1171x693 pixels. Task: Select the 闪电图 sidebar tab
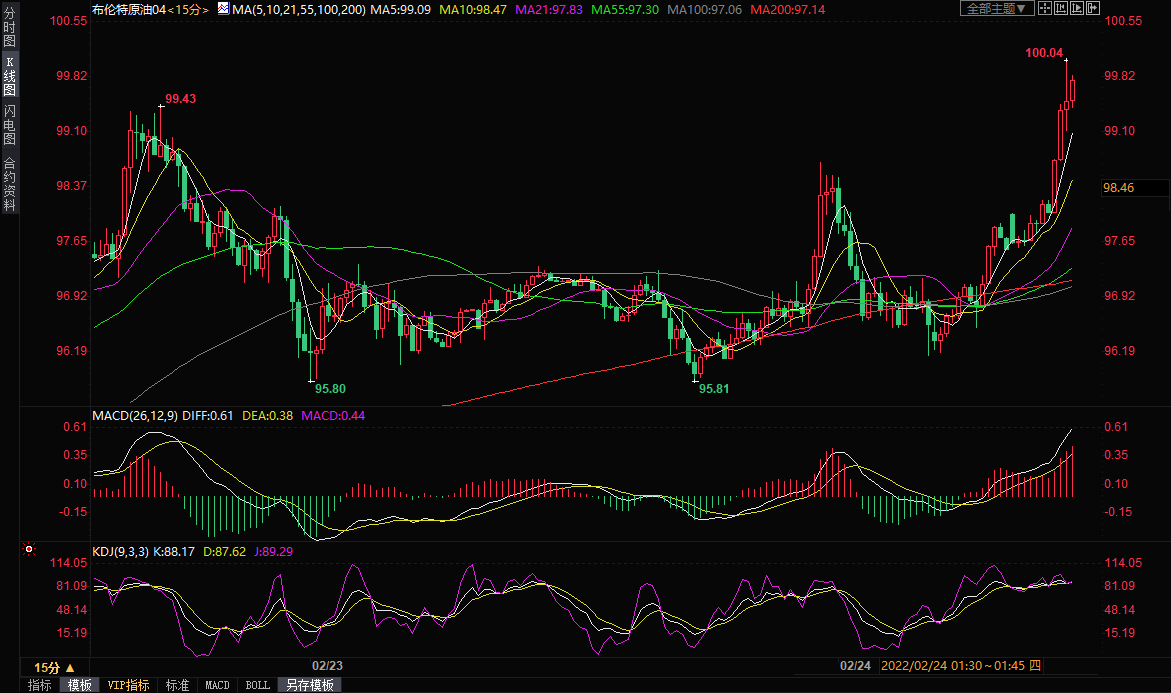pos(9,123)
